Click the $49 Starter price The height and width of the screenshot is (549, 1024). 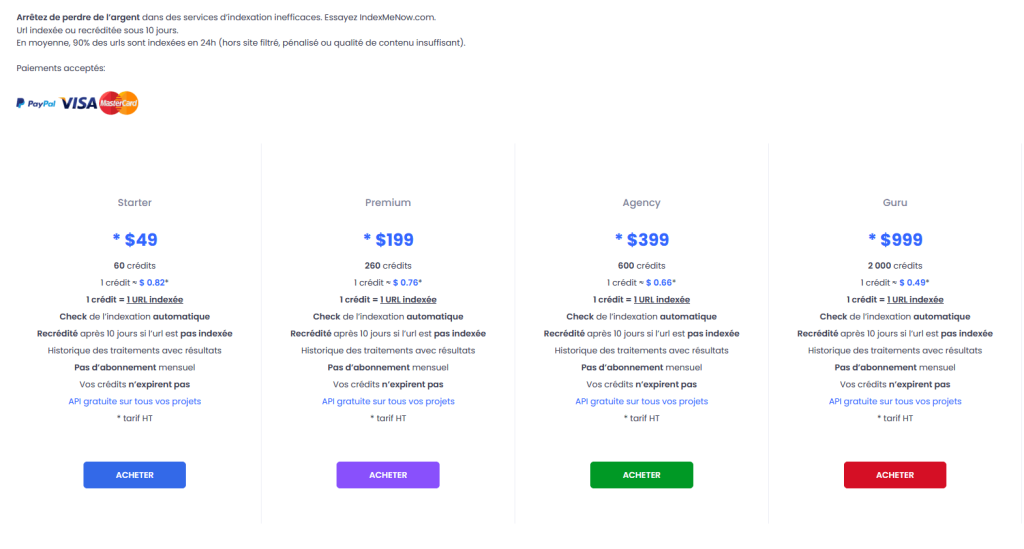pyautogui.click(x=140, y=240)
